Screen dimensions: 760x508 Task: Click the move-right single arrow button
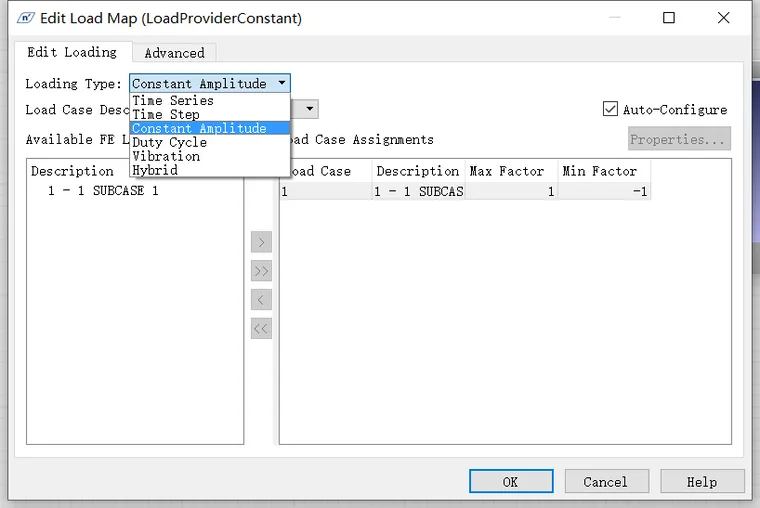tap(261, 242)
